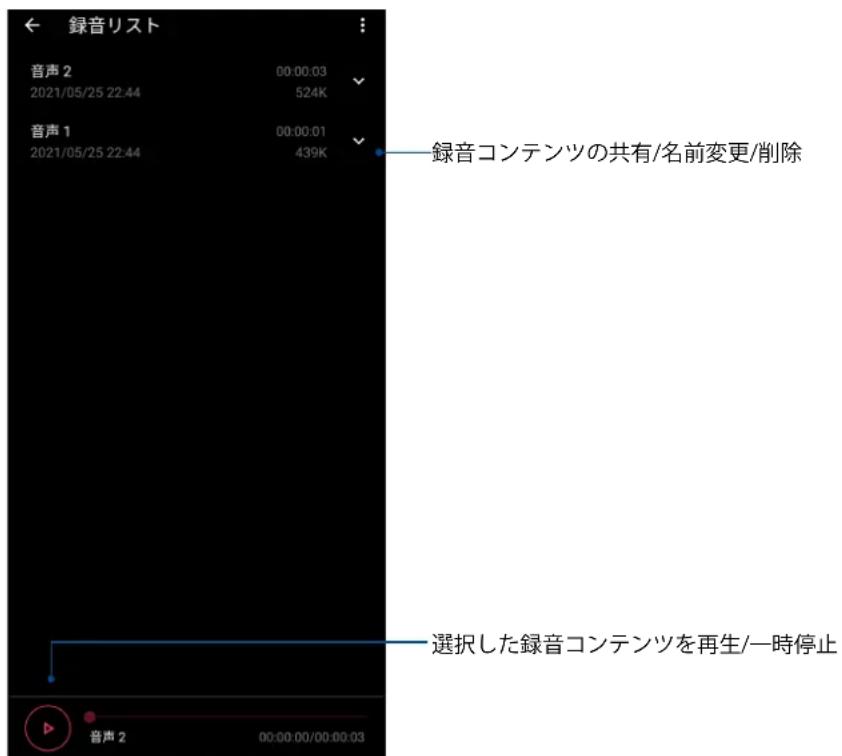Expand options chevron for 音声 2
The width and height of the screenshot is (842, 756).
[358, 82]
